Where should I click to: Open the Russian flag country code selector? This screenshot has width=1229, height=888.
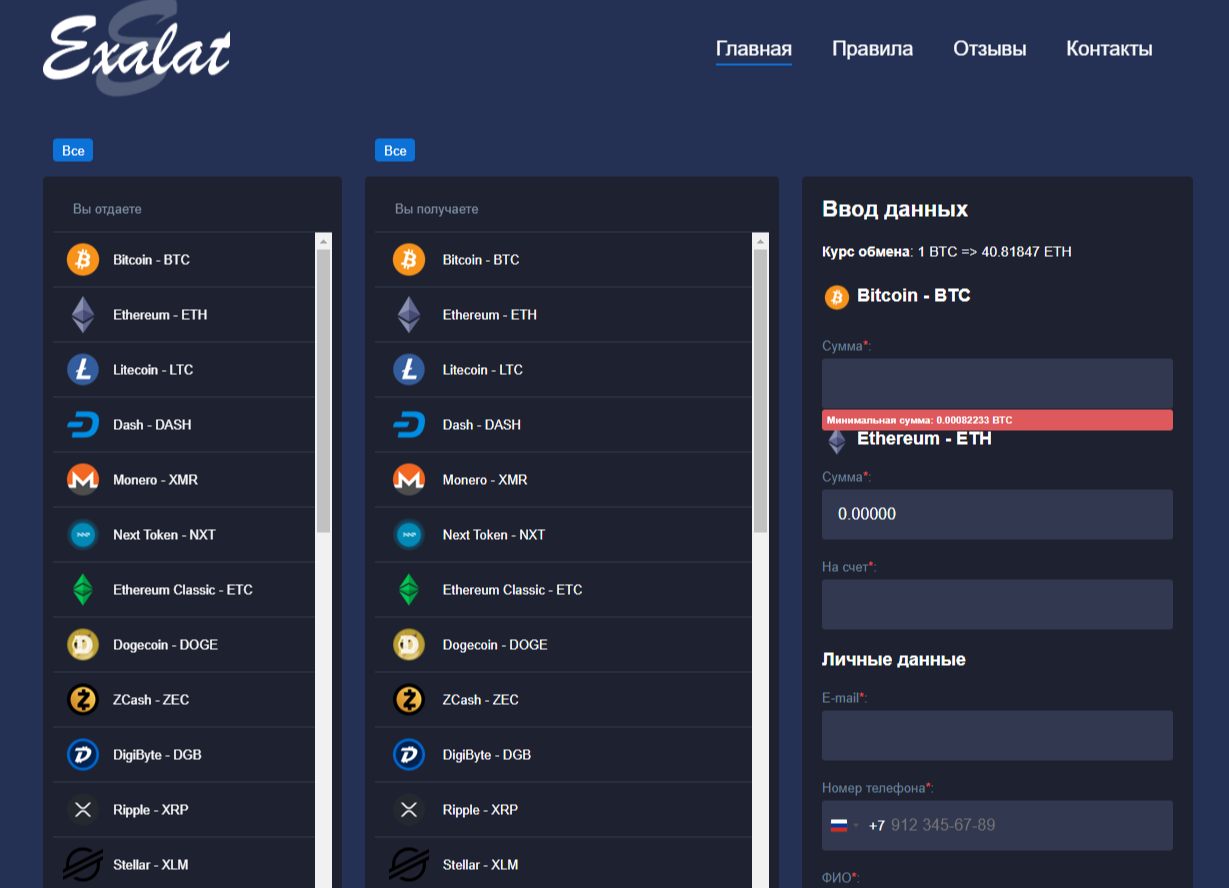[844, 825]
